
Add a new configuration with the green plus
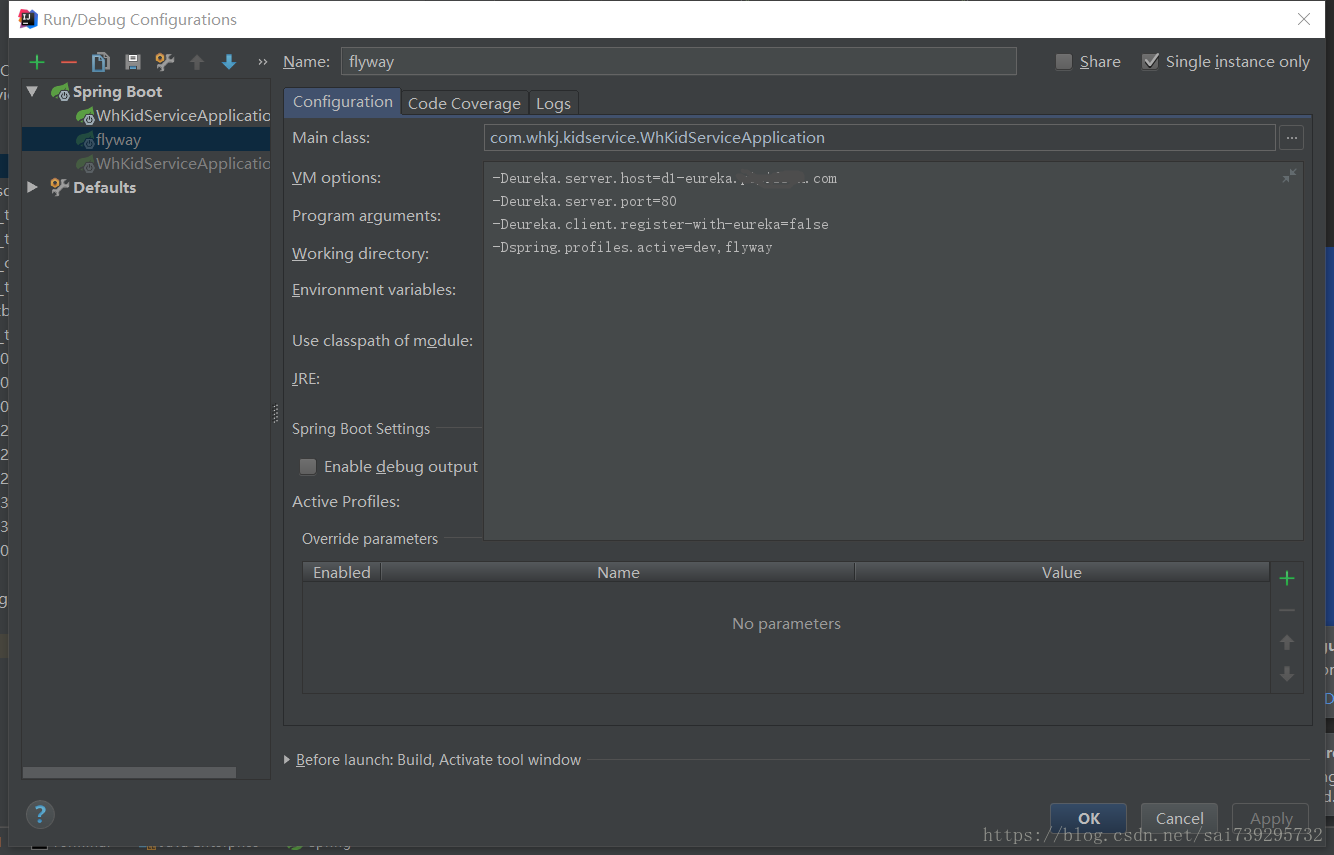37,62
